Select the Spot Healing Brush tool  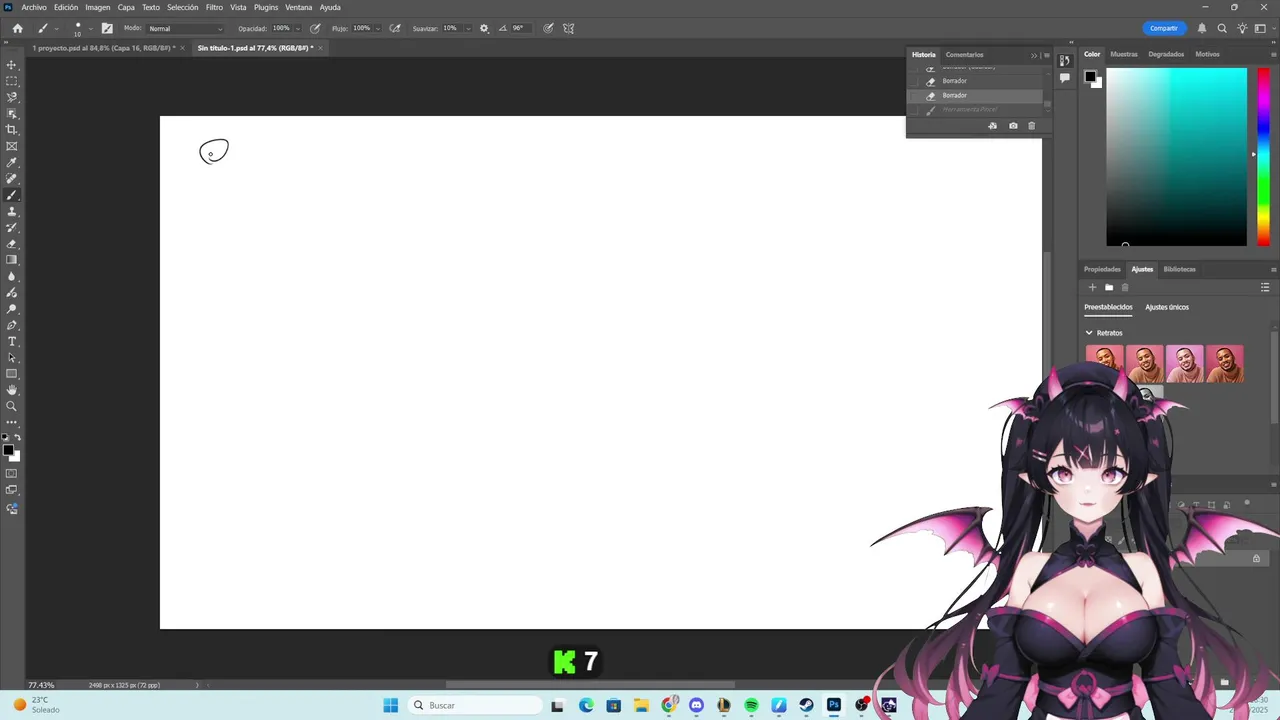(12, 179)
